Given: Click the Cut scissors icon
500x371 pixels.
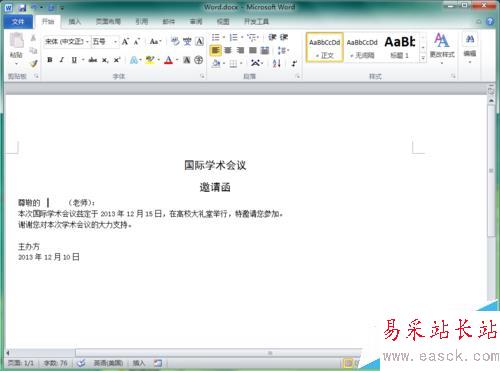Looking at the screenshot, I should tap(33, 38).
